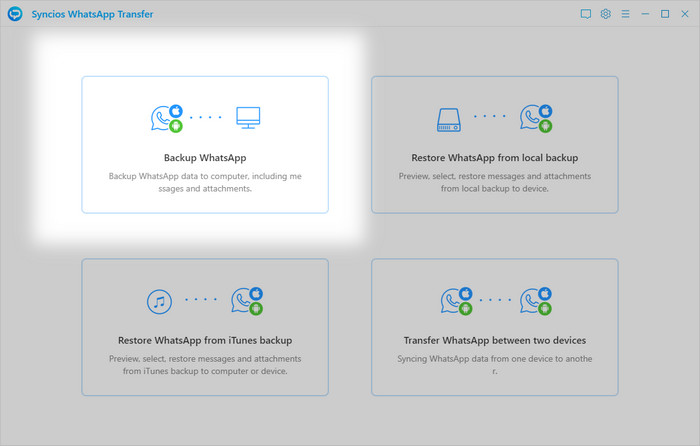Click 'Syncing WhatsApp data from one device' description
This screenshot has height=446, width=700.
click(495, 365)
